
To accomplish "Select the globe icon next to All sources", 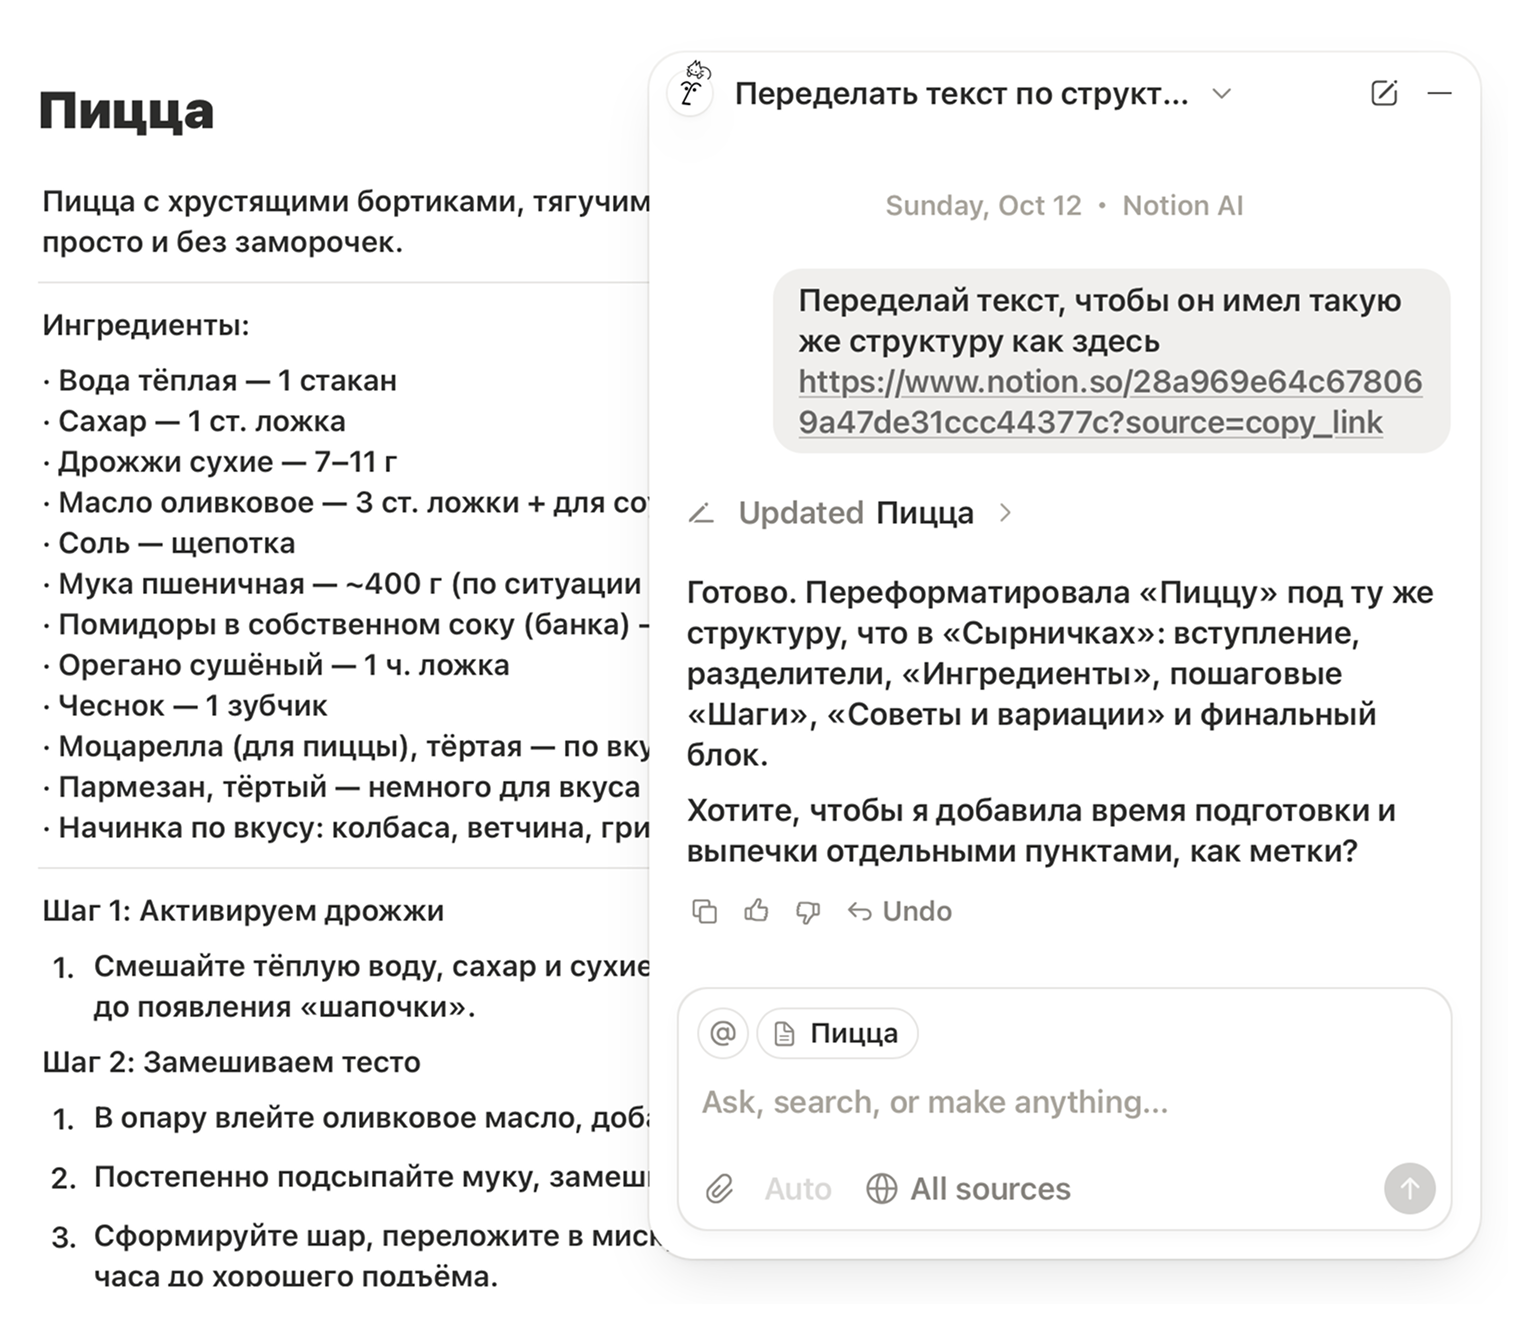I will (x=881, y=1189).
